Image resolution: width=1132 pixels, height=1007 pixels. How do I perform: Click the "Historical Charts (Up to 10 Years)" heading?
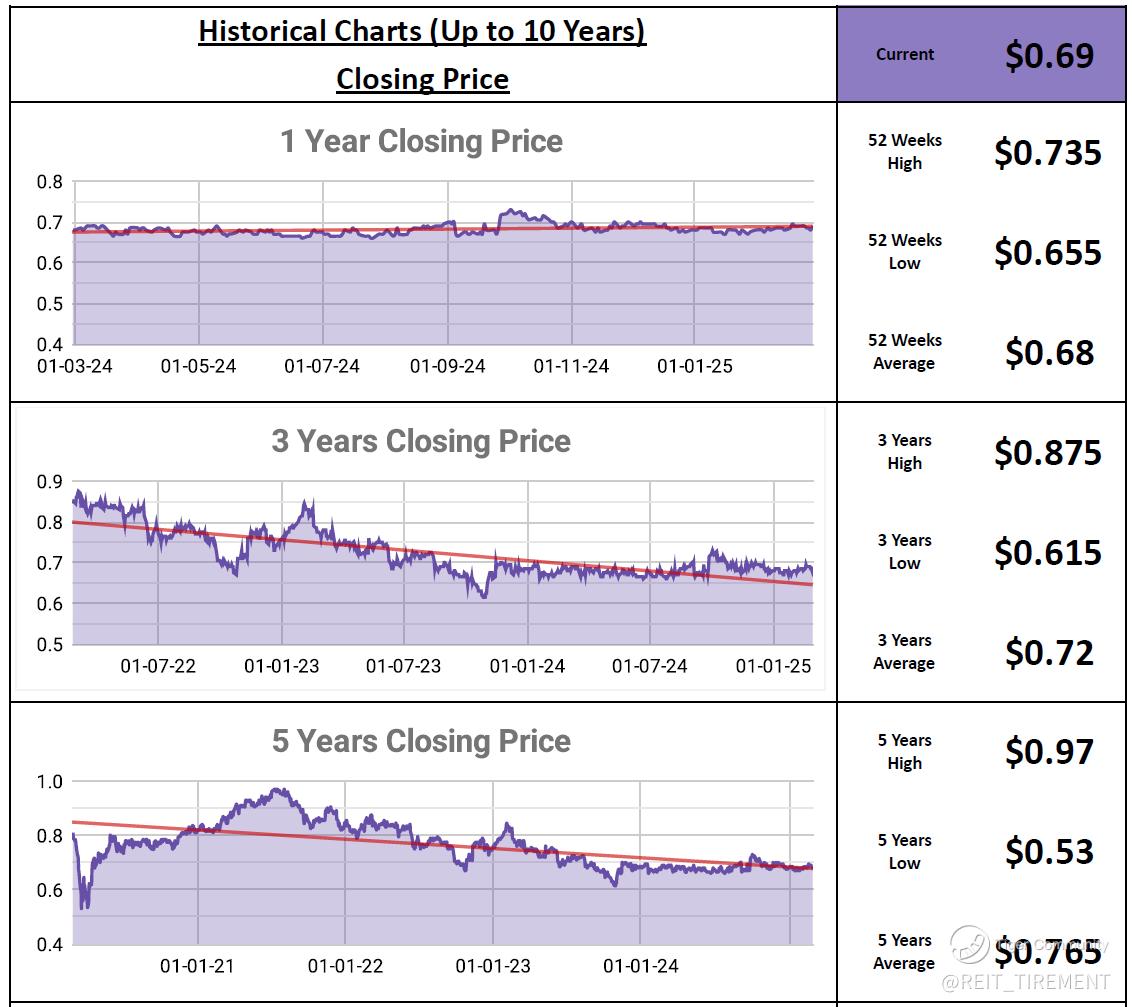[x=422, y=31]
